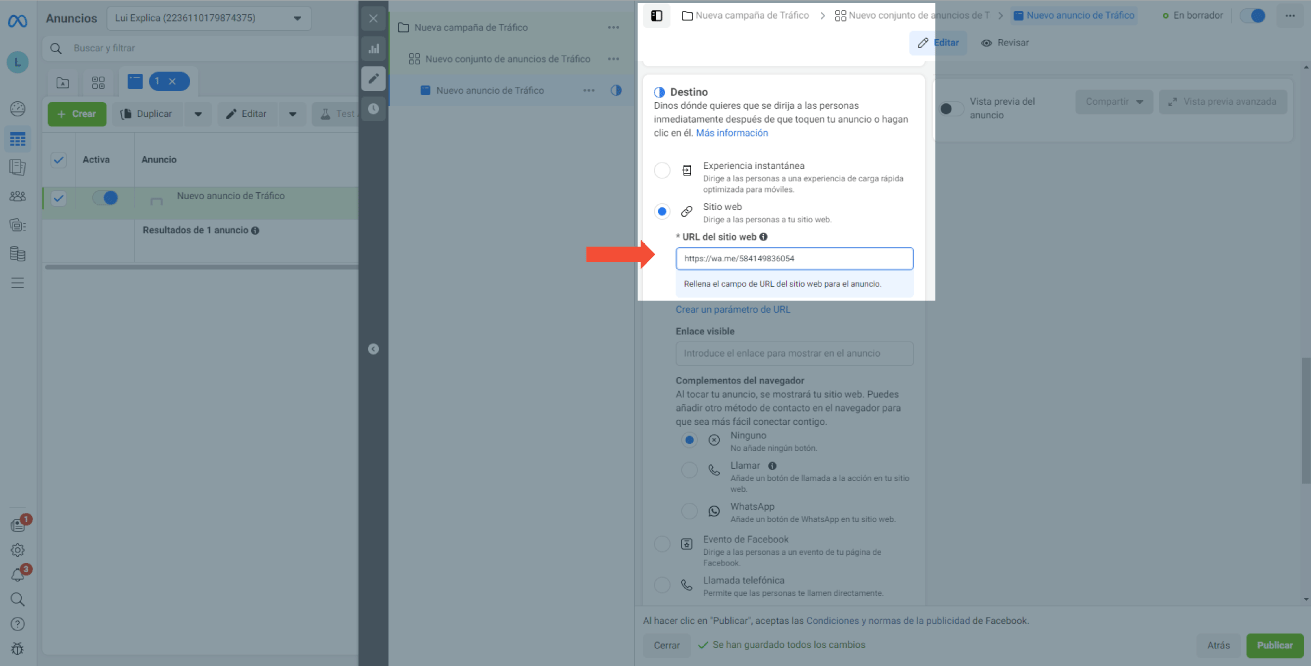Click the Cerrar button
Image resolution: width=1311 pixels, height=666 pixels.
pos(667,645)
